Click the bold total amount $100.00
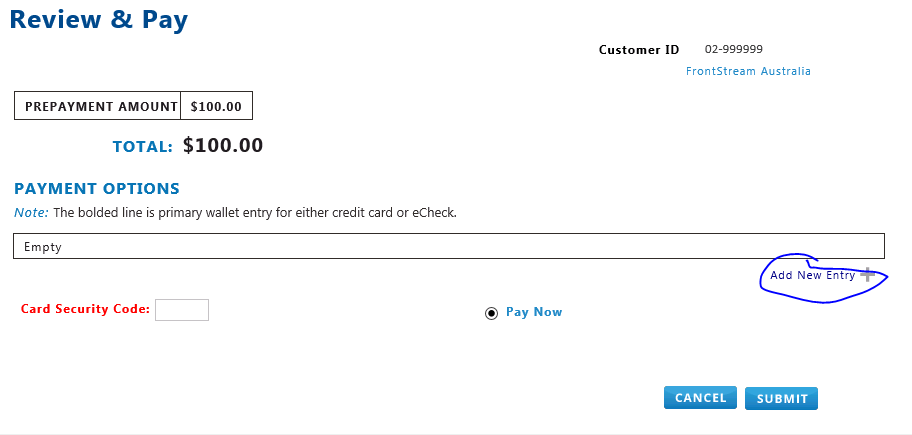The image size is (912, 435). point(223,146)
